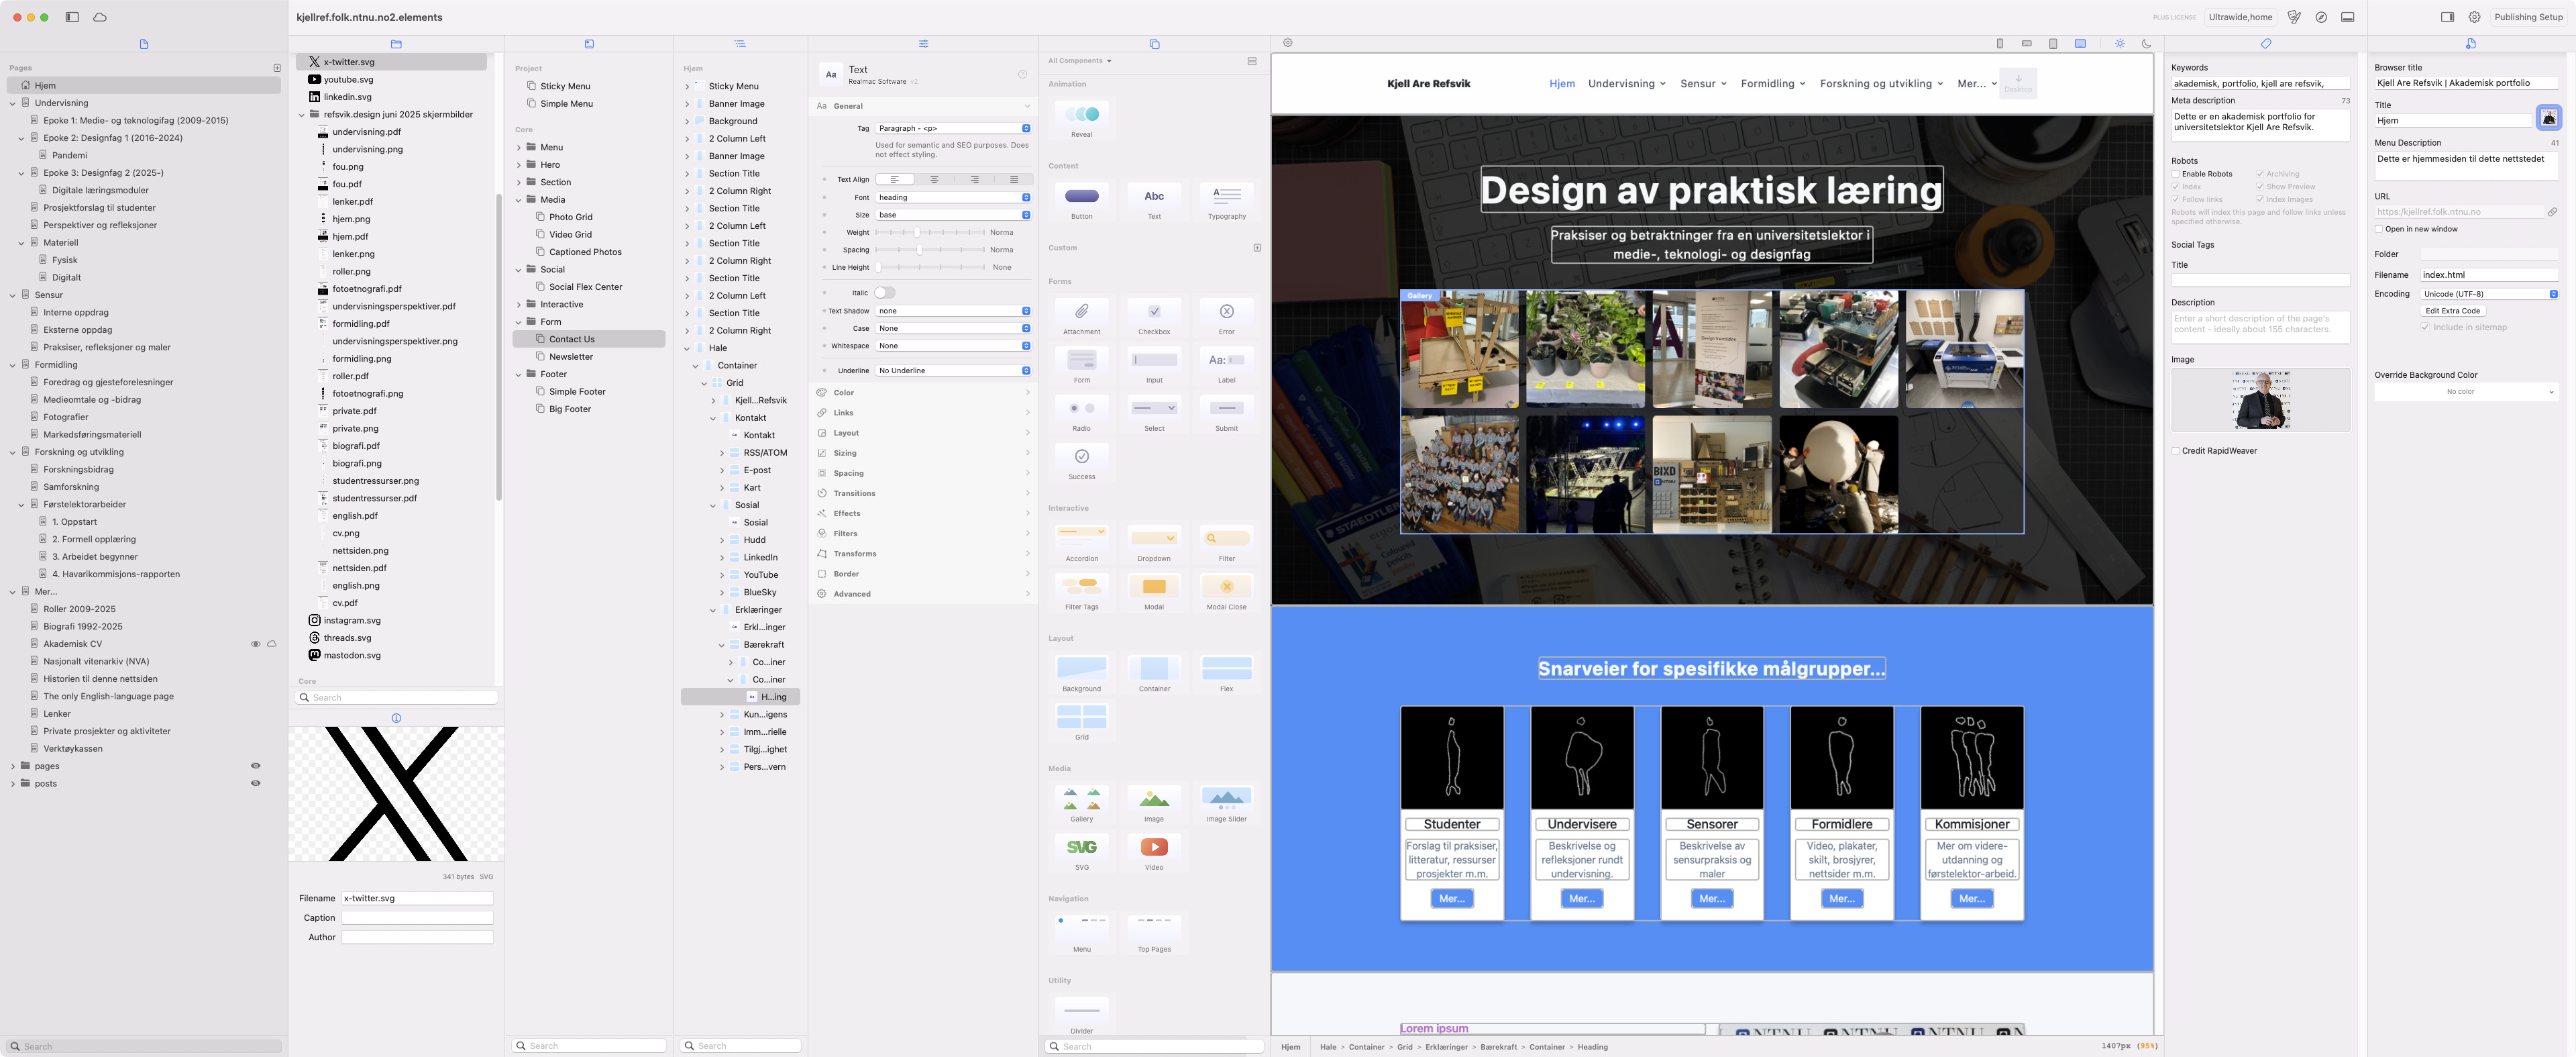Click the preview settings gear icon
Screen dimensions: 2576x1057
[1288, 43]
